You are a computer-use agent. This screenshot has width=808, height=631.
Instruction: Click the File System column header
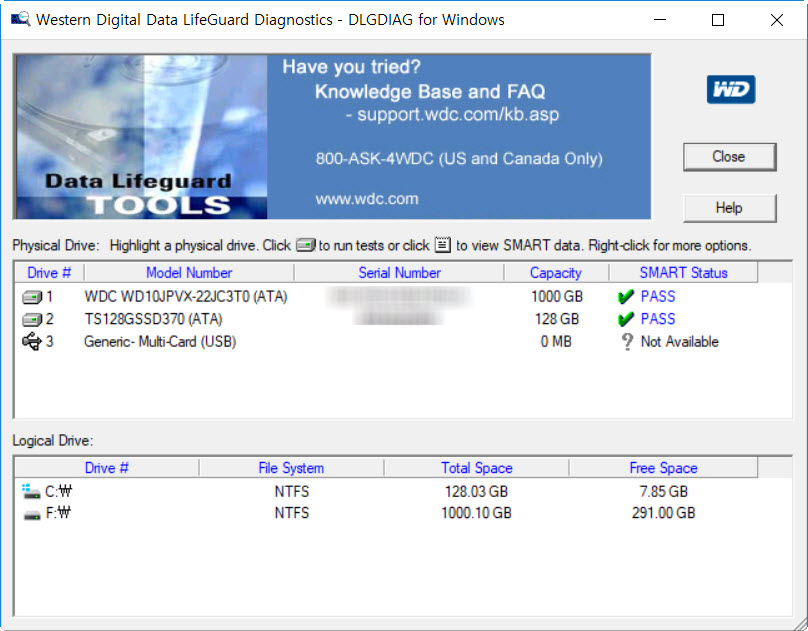tap(291, 468)
